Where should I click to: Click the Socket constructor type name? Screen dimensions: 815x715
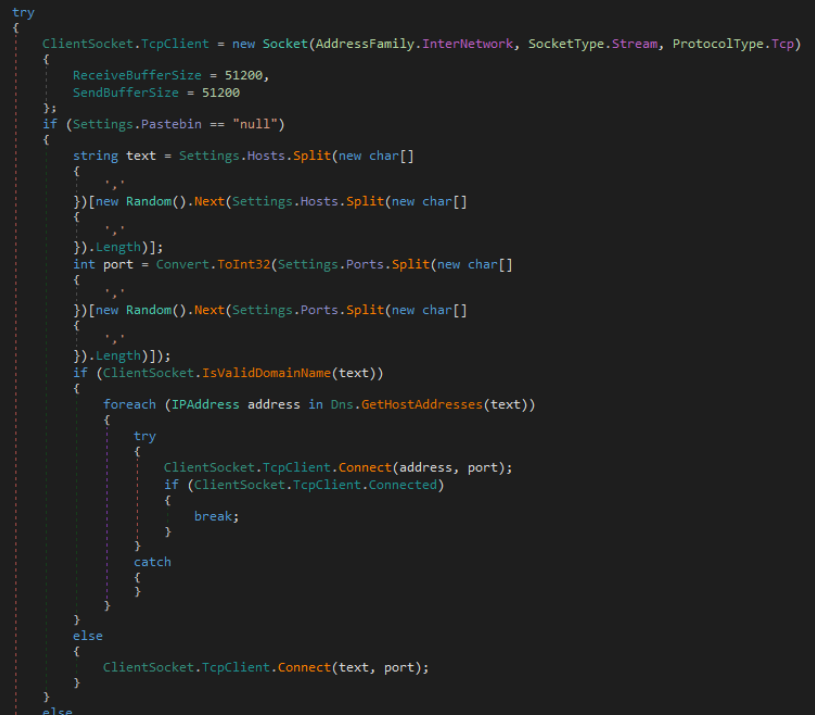pos(284,44)
